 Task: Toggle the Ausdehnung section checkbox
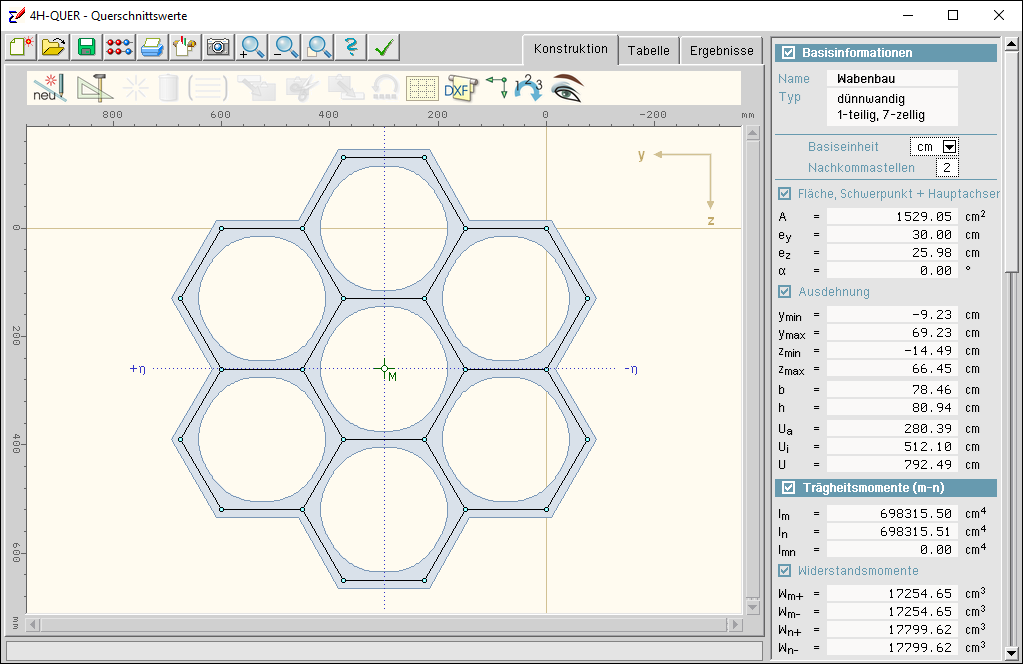tap(785, 292)
